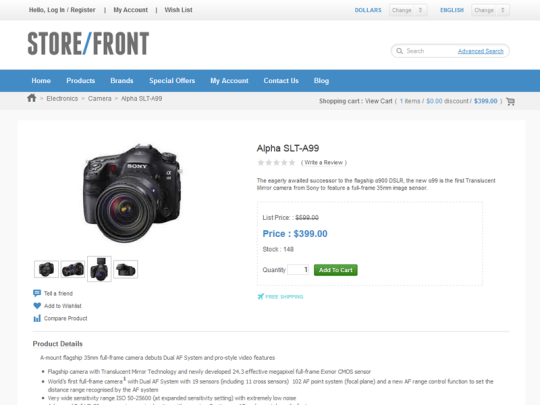
Task: Click the home icon in breadcrumb
Action: tap(32, 98)
